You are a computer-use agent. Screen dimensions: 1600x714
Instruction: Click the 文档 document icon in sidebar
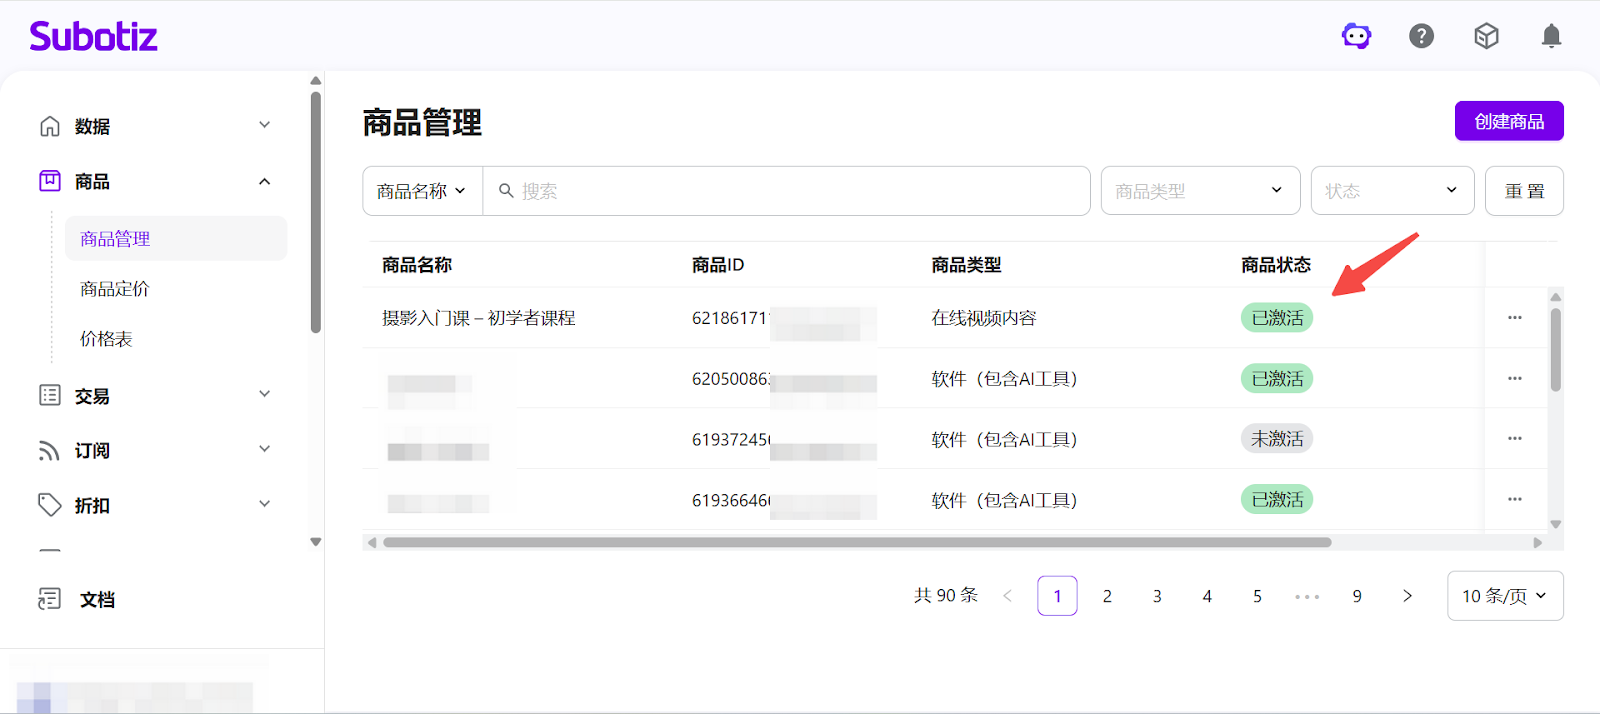[x=49, y=599]
